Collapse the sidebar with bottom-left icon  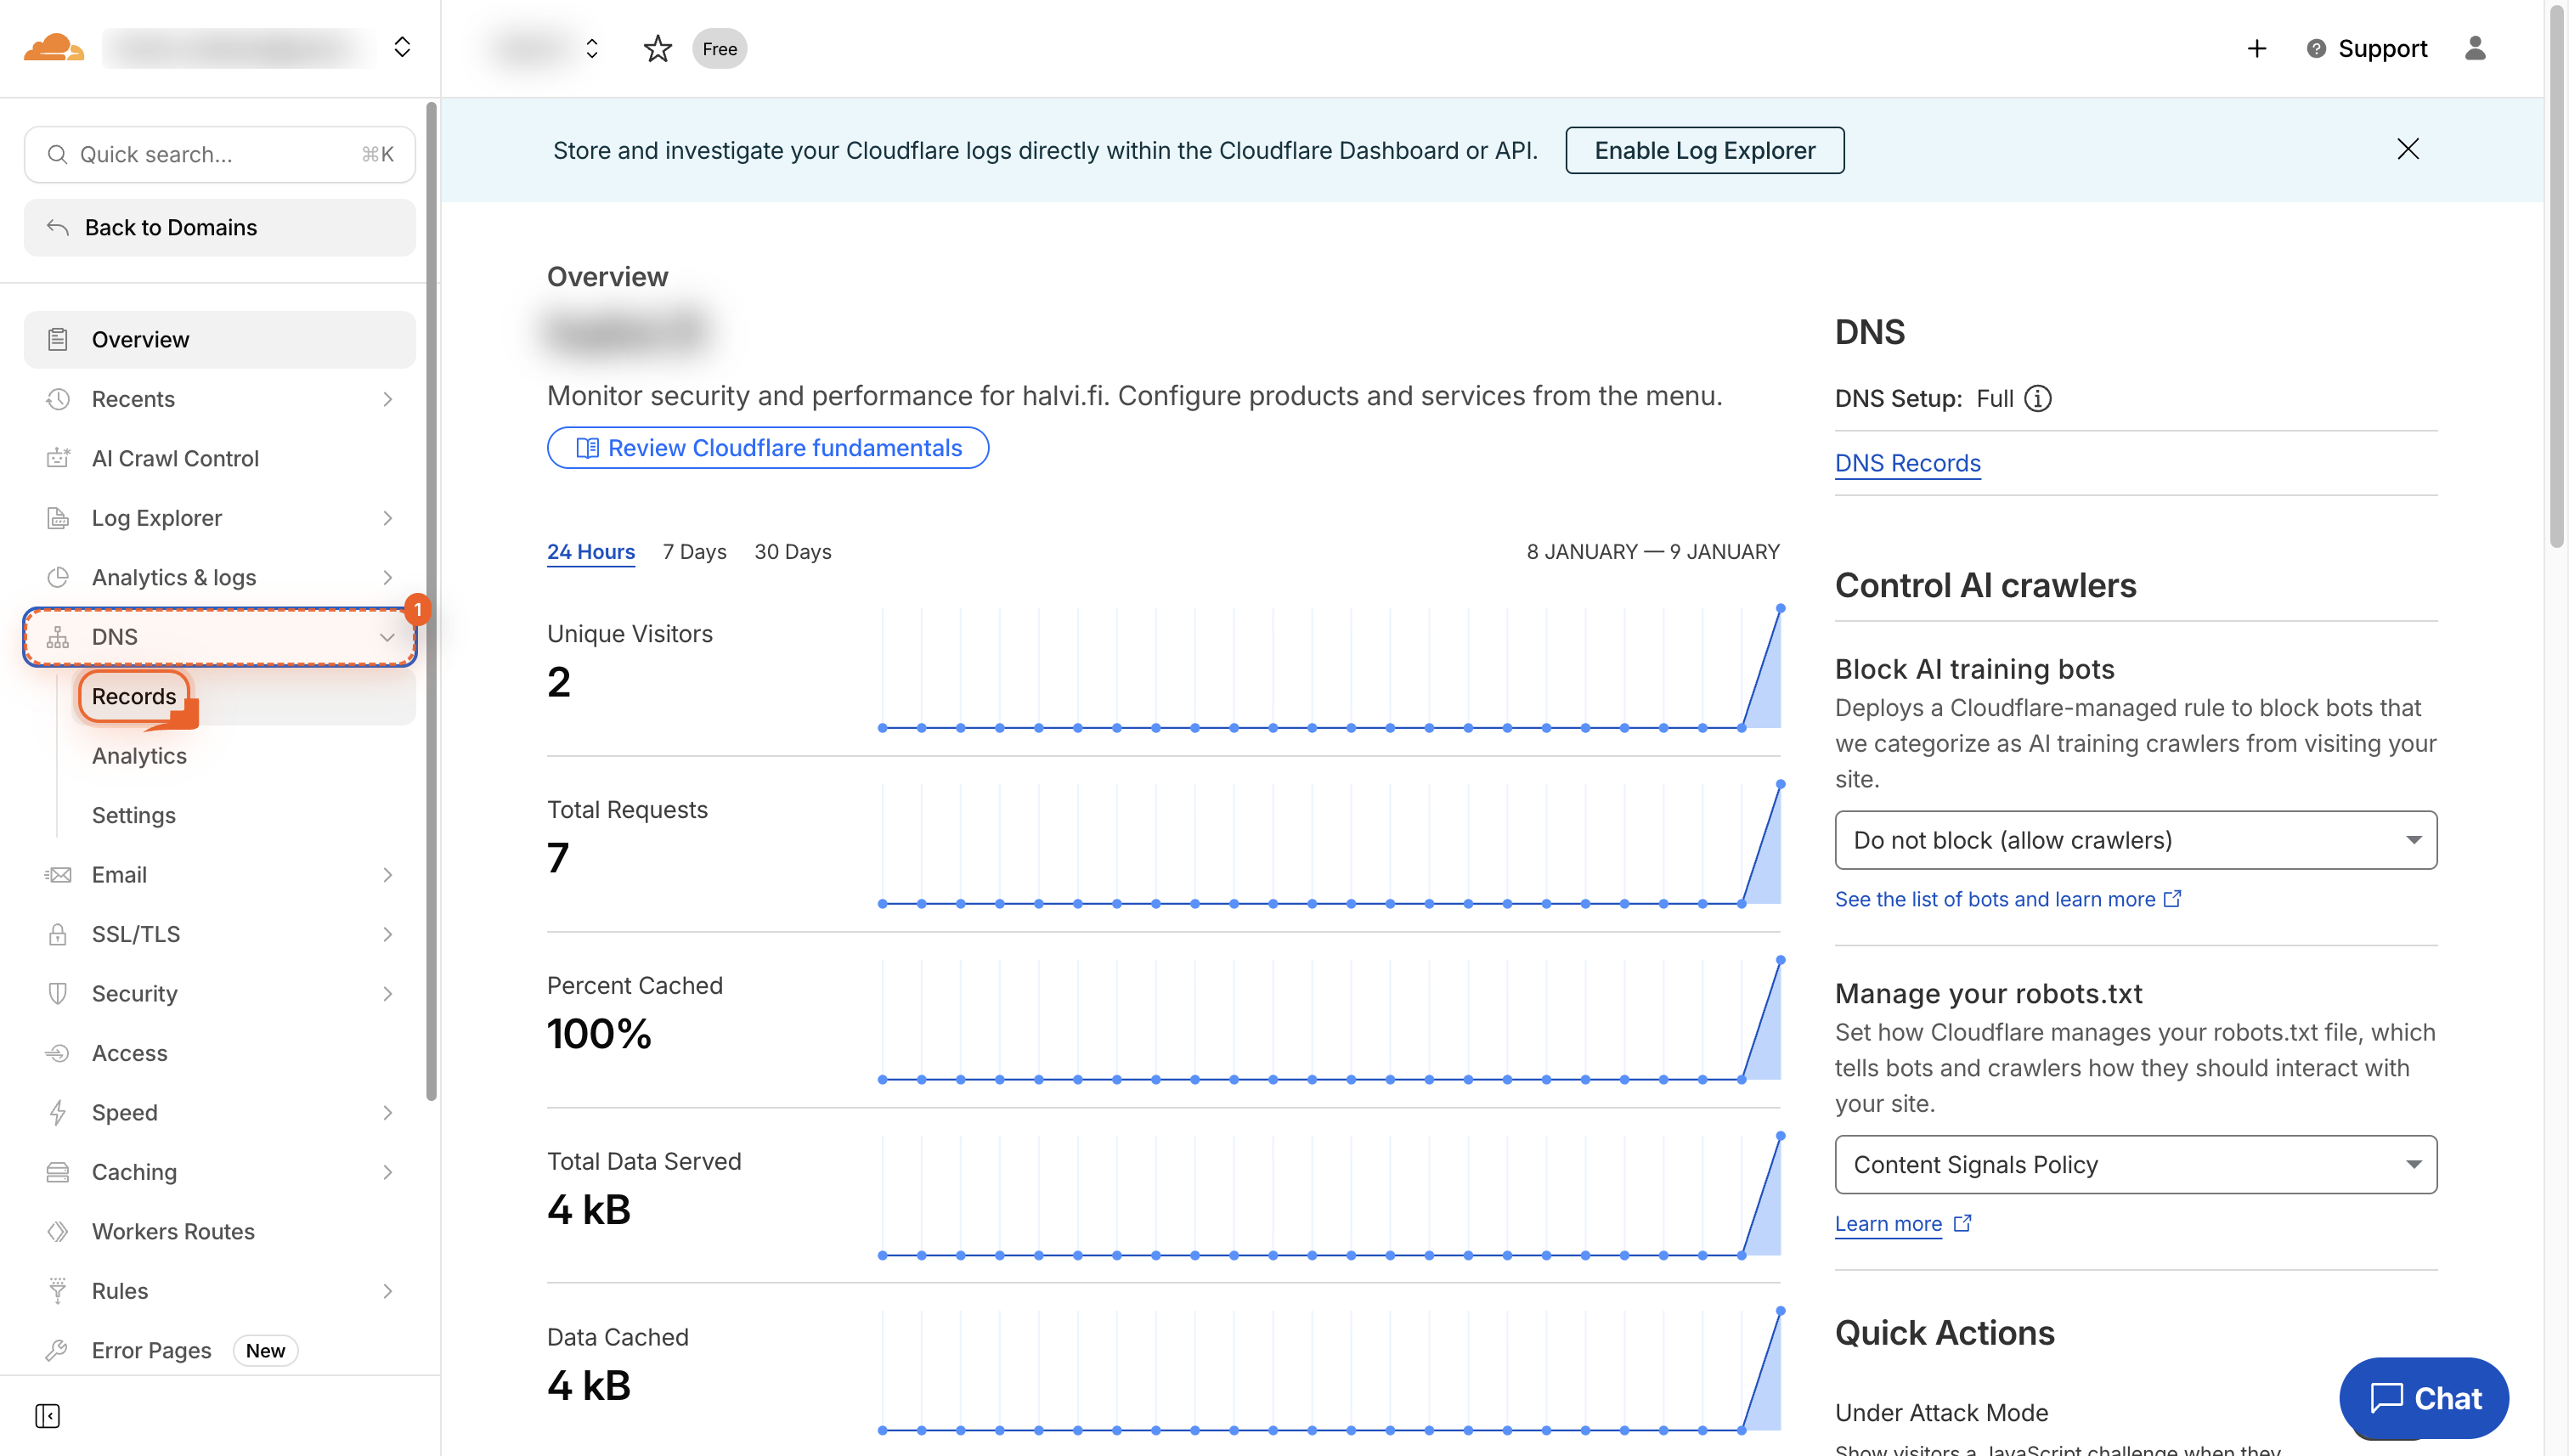point(47,1416)
